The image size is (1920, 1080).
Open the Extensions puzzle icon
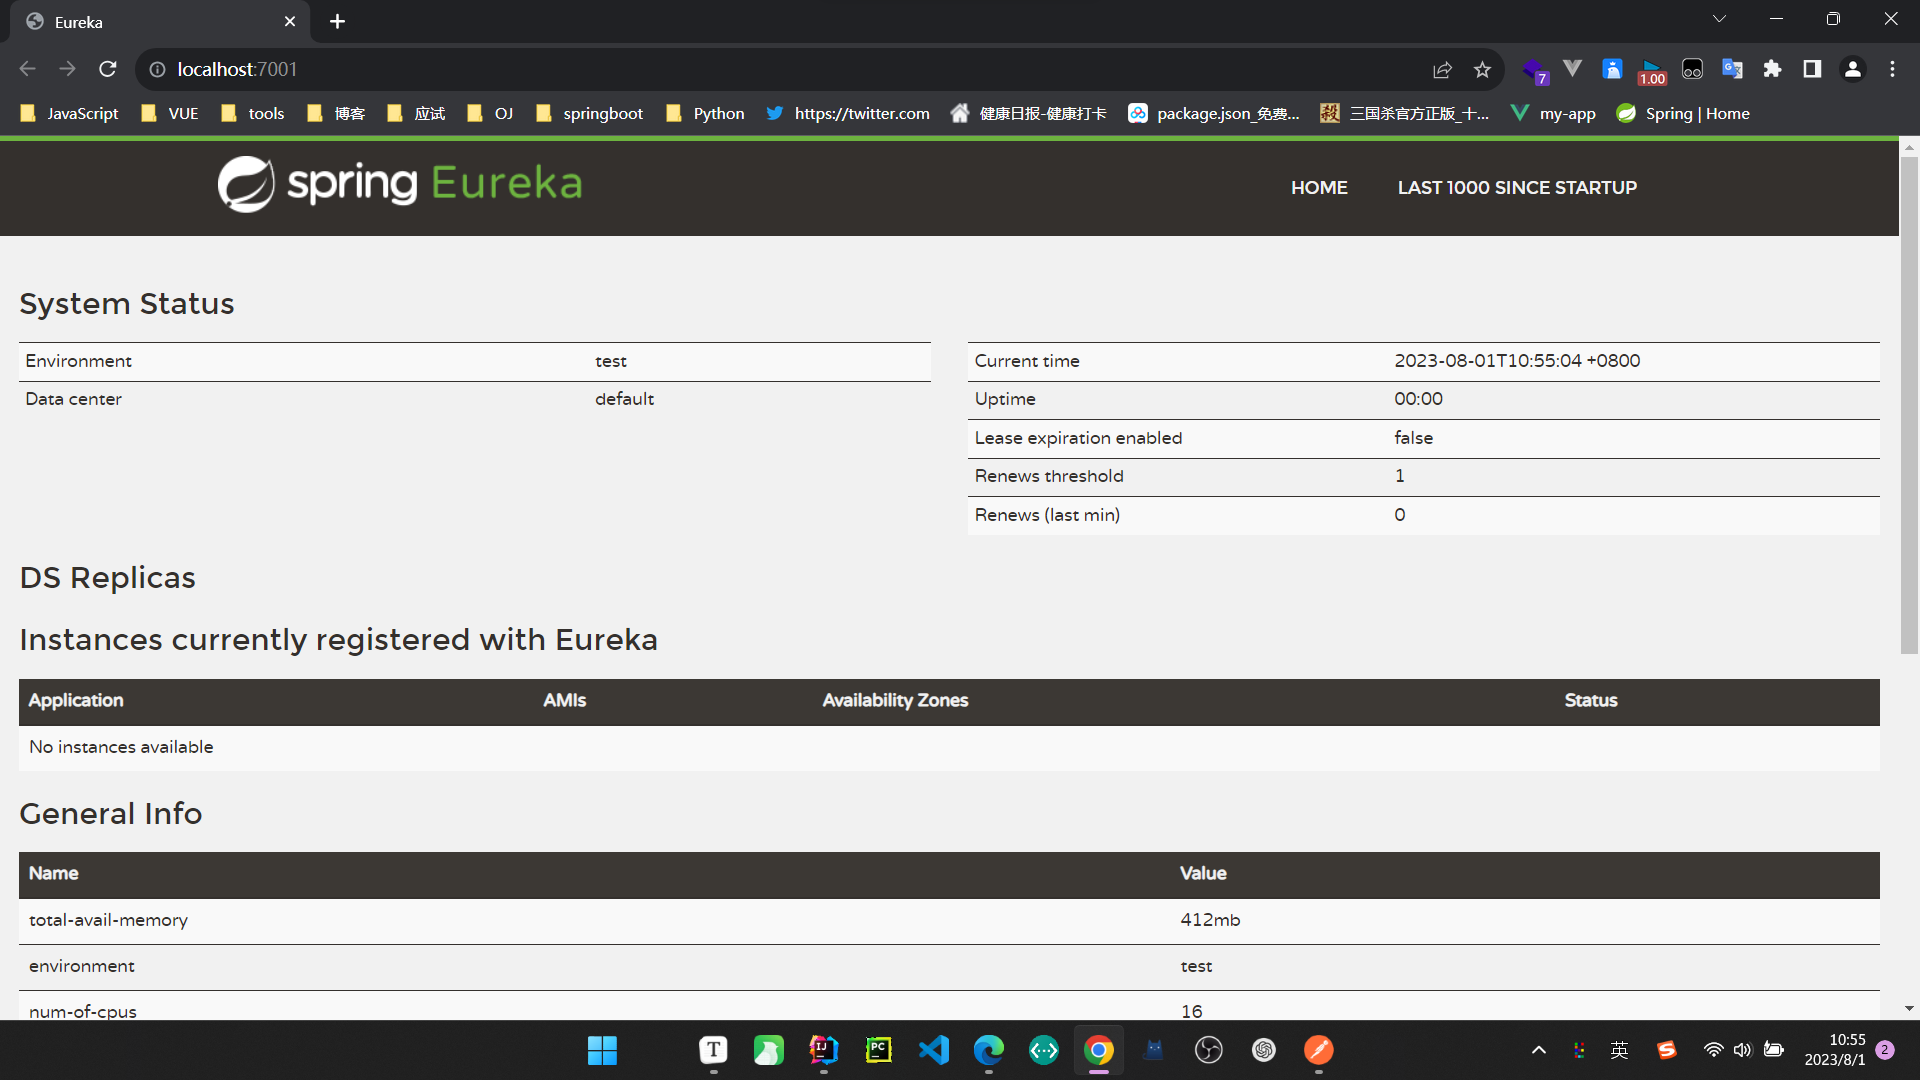tap(1772, 69)
